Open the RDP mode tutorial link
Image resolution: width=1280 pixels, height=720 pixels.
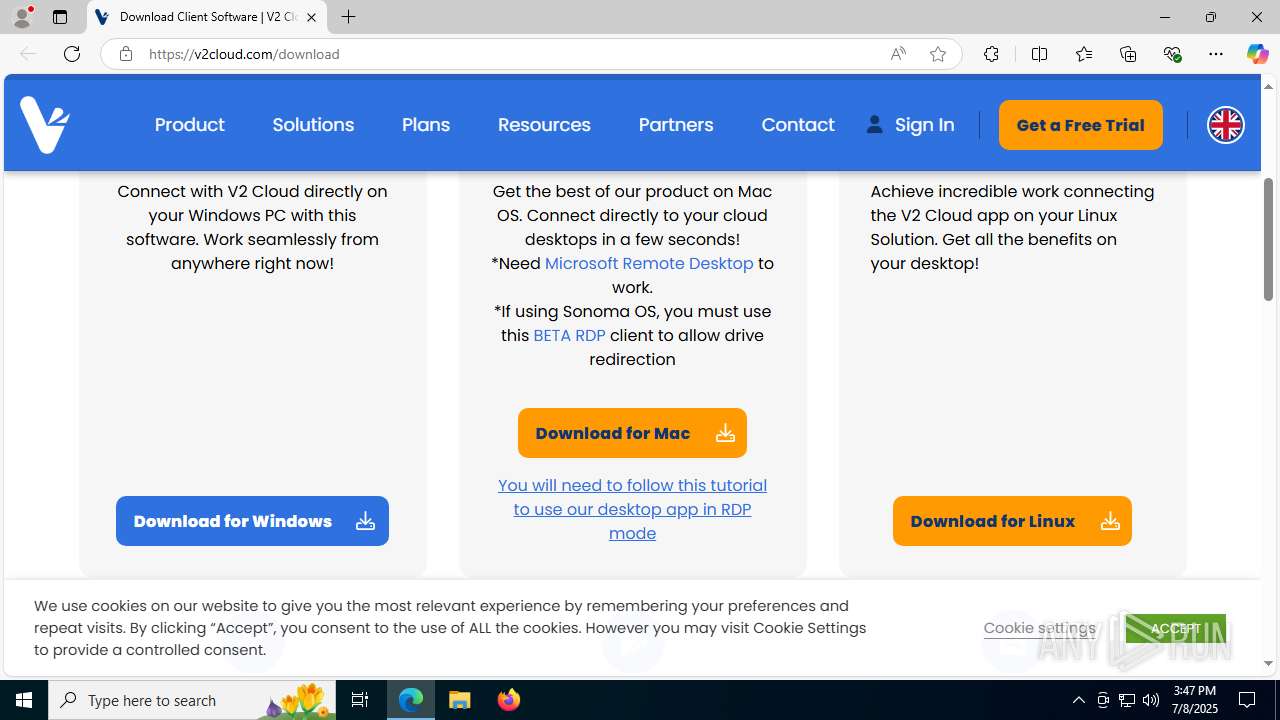coord(632,509)
